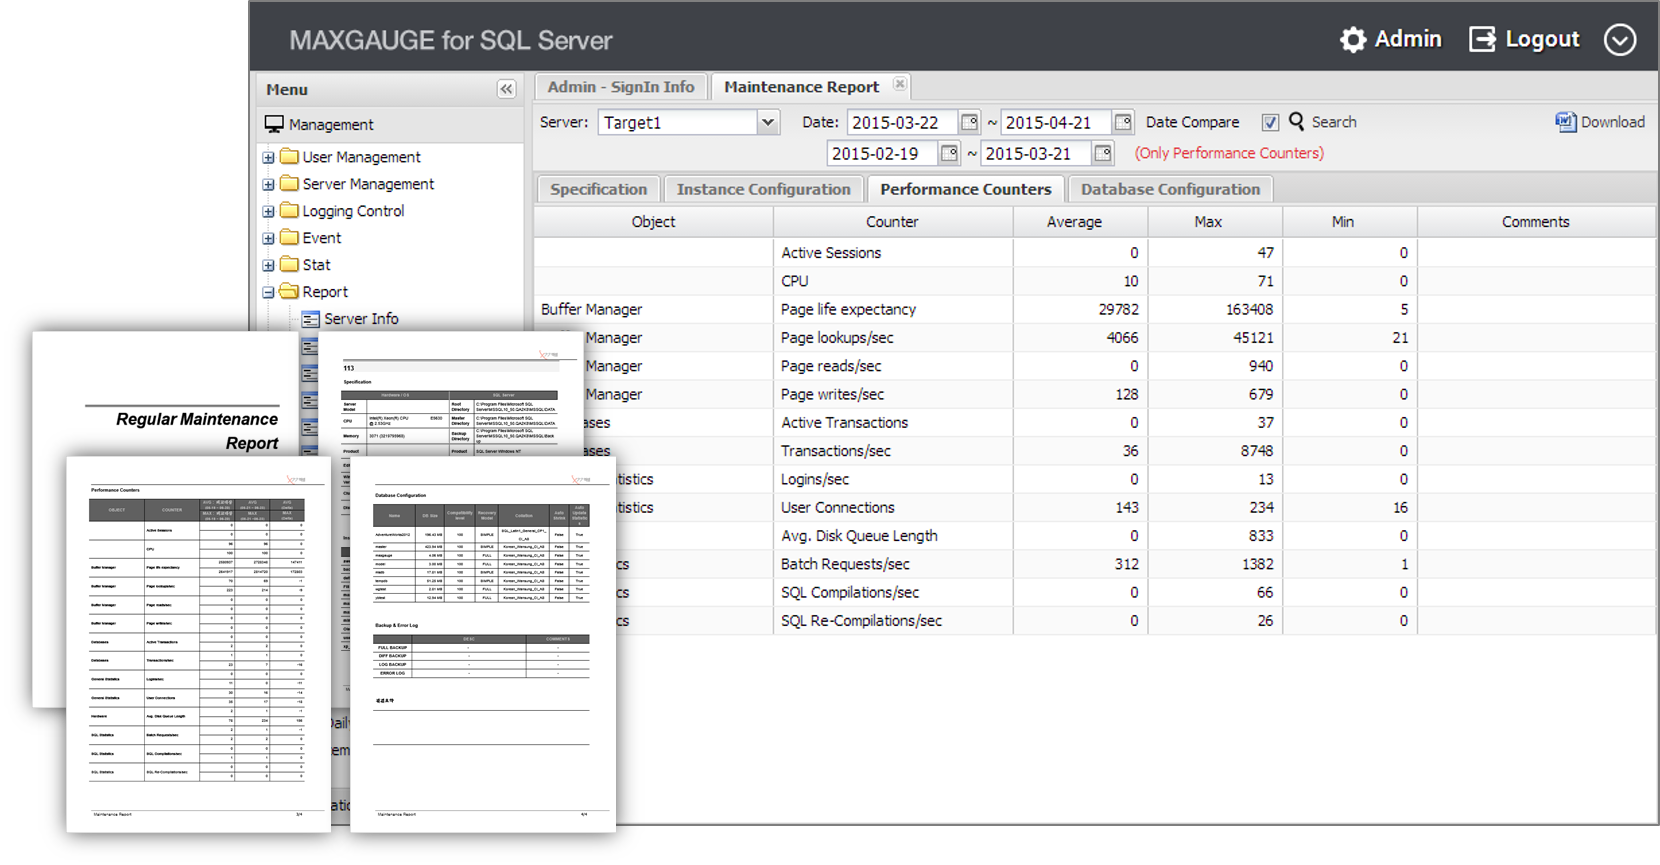
Task: Click the start date field 2015-03-22
Action: pyautogui.click(x=902, y=122)
